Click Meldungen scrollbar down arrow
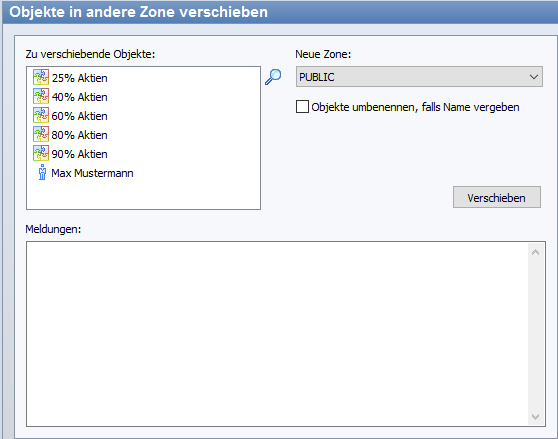 535,417
